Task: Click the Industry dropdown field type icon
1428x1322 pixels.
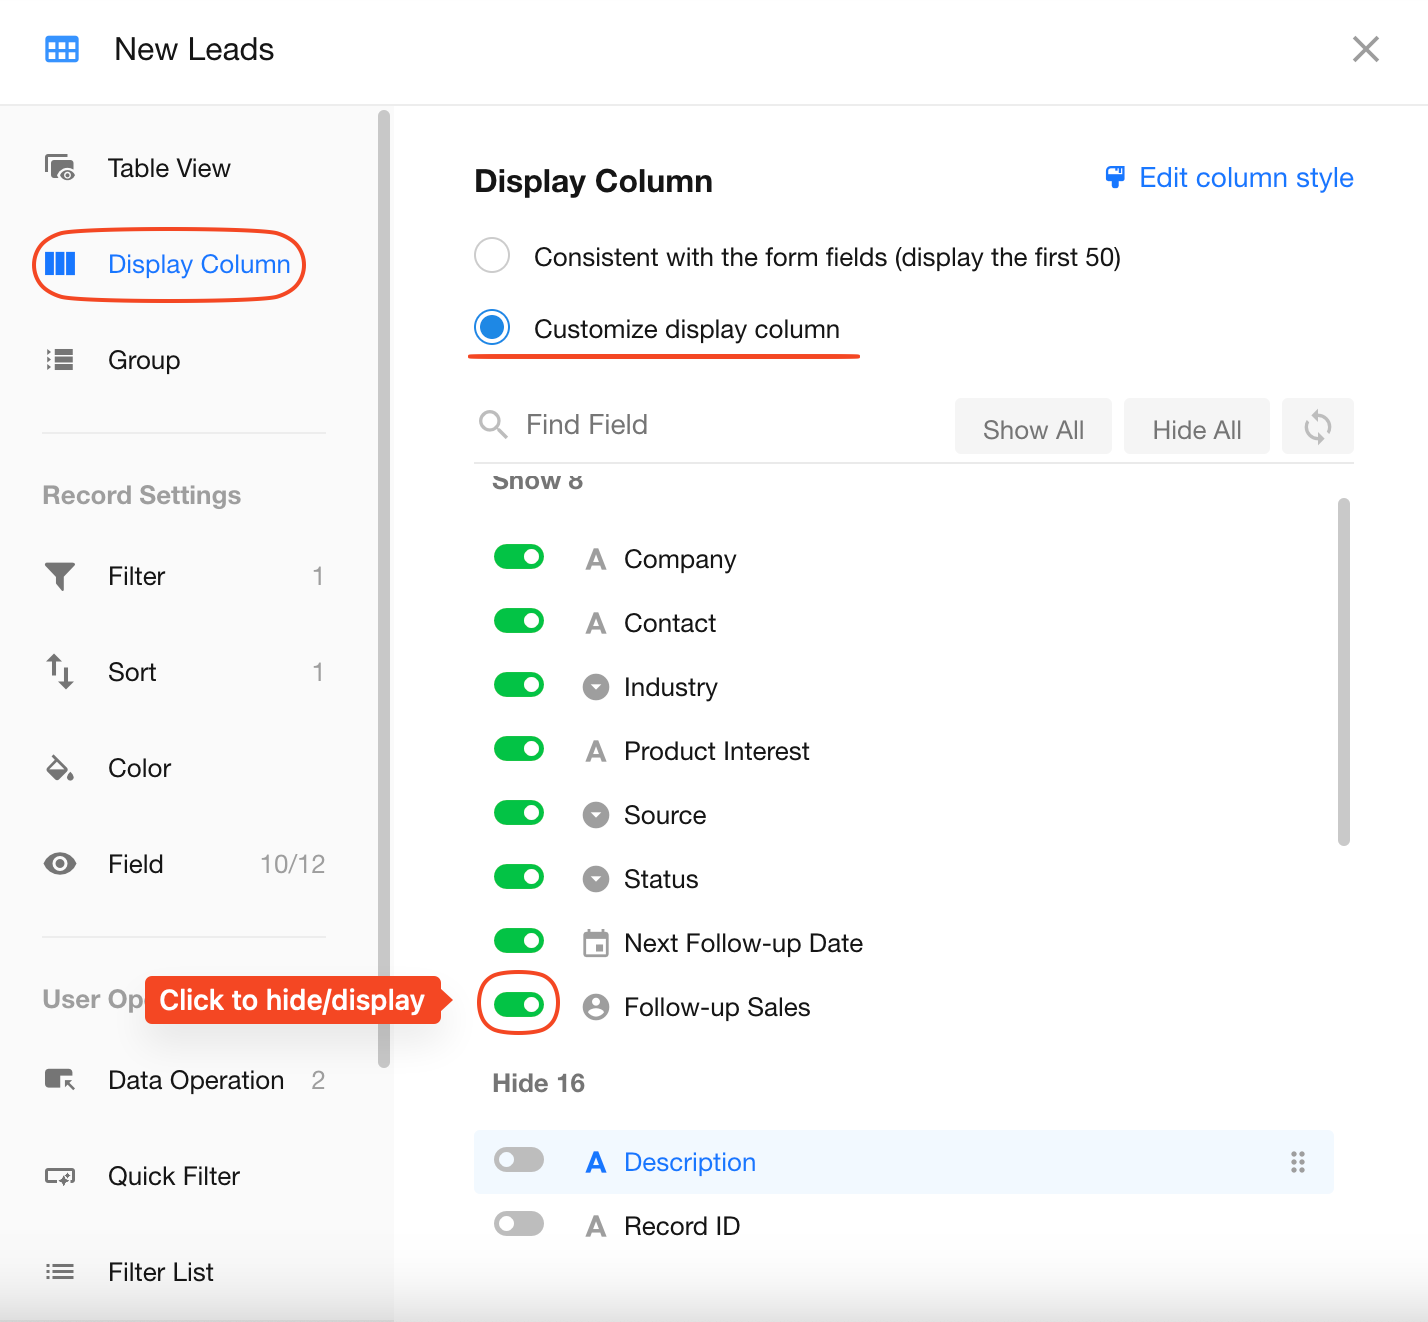Action: tap(596, 687)
